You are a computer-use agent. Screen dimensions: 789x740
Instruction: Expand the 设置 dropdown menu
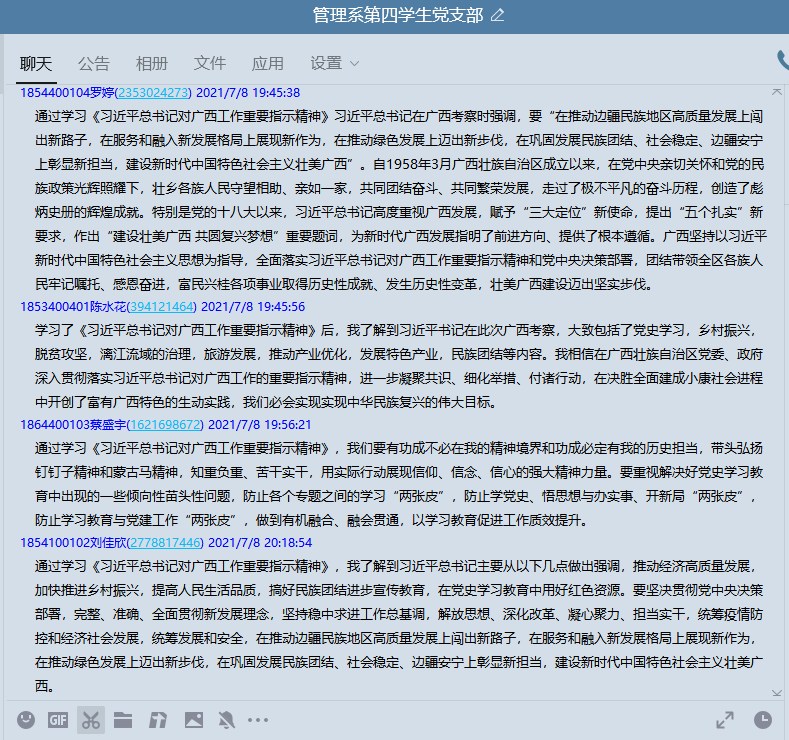334,63
